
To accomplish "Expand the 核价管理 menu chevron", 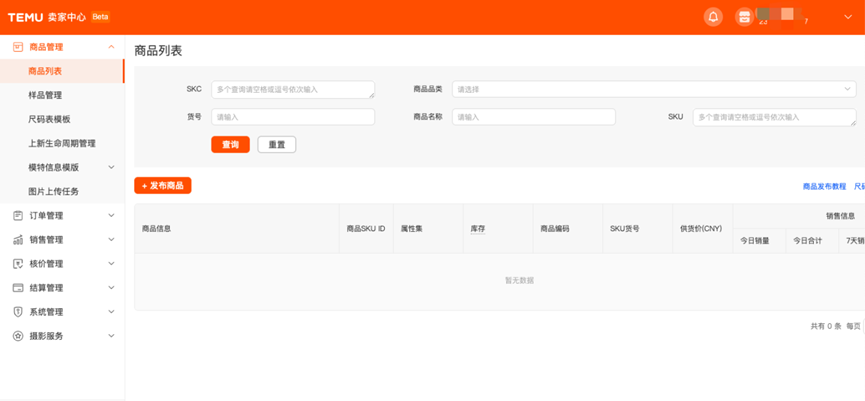I will (111, 264).
